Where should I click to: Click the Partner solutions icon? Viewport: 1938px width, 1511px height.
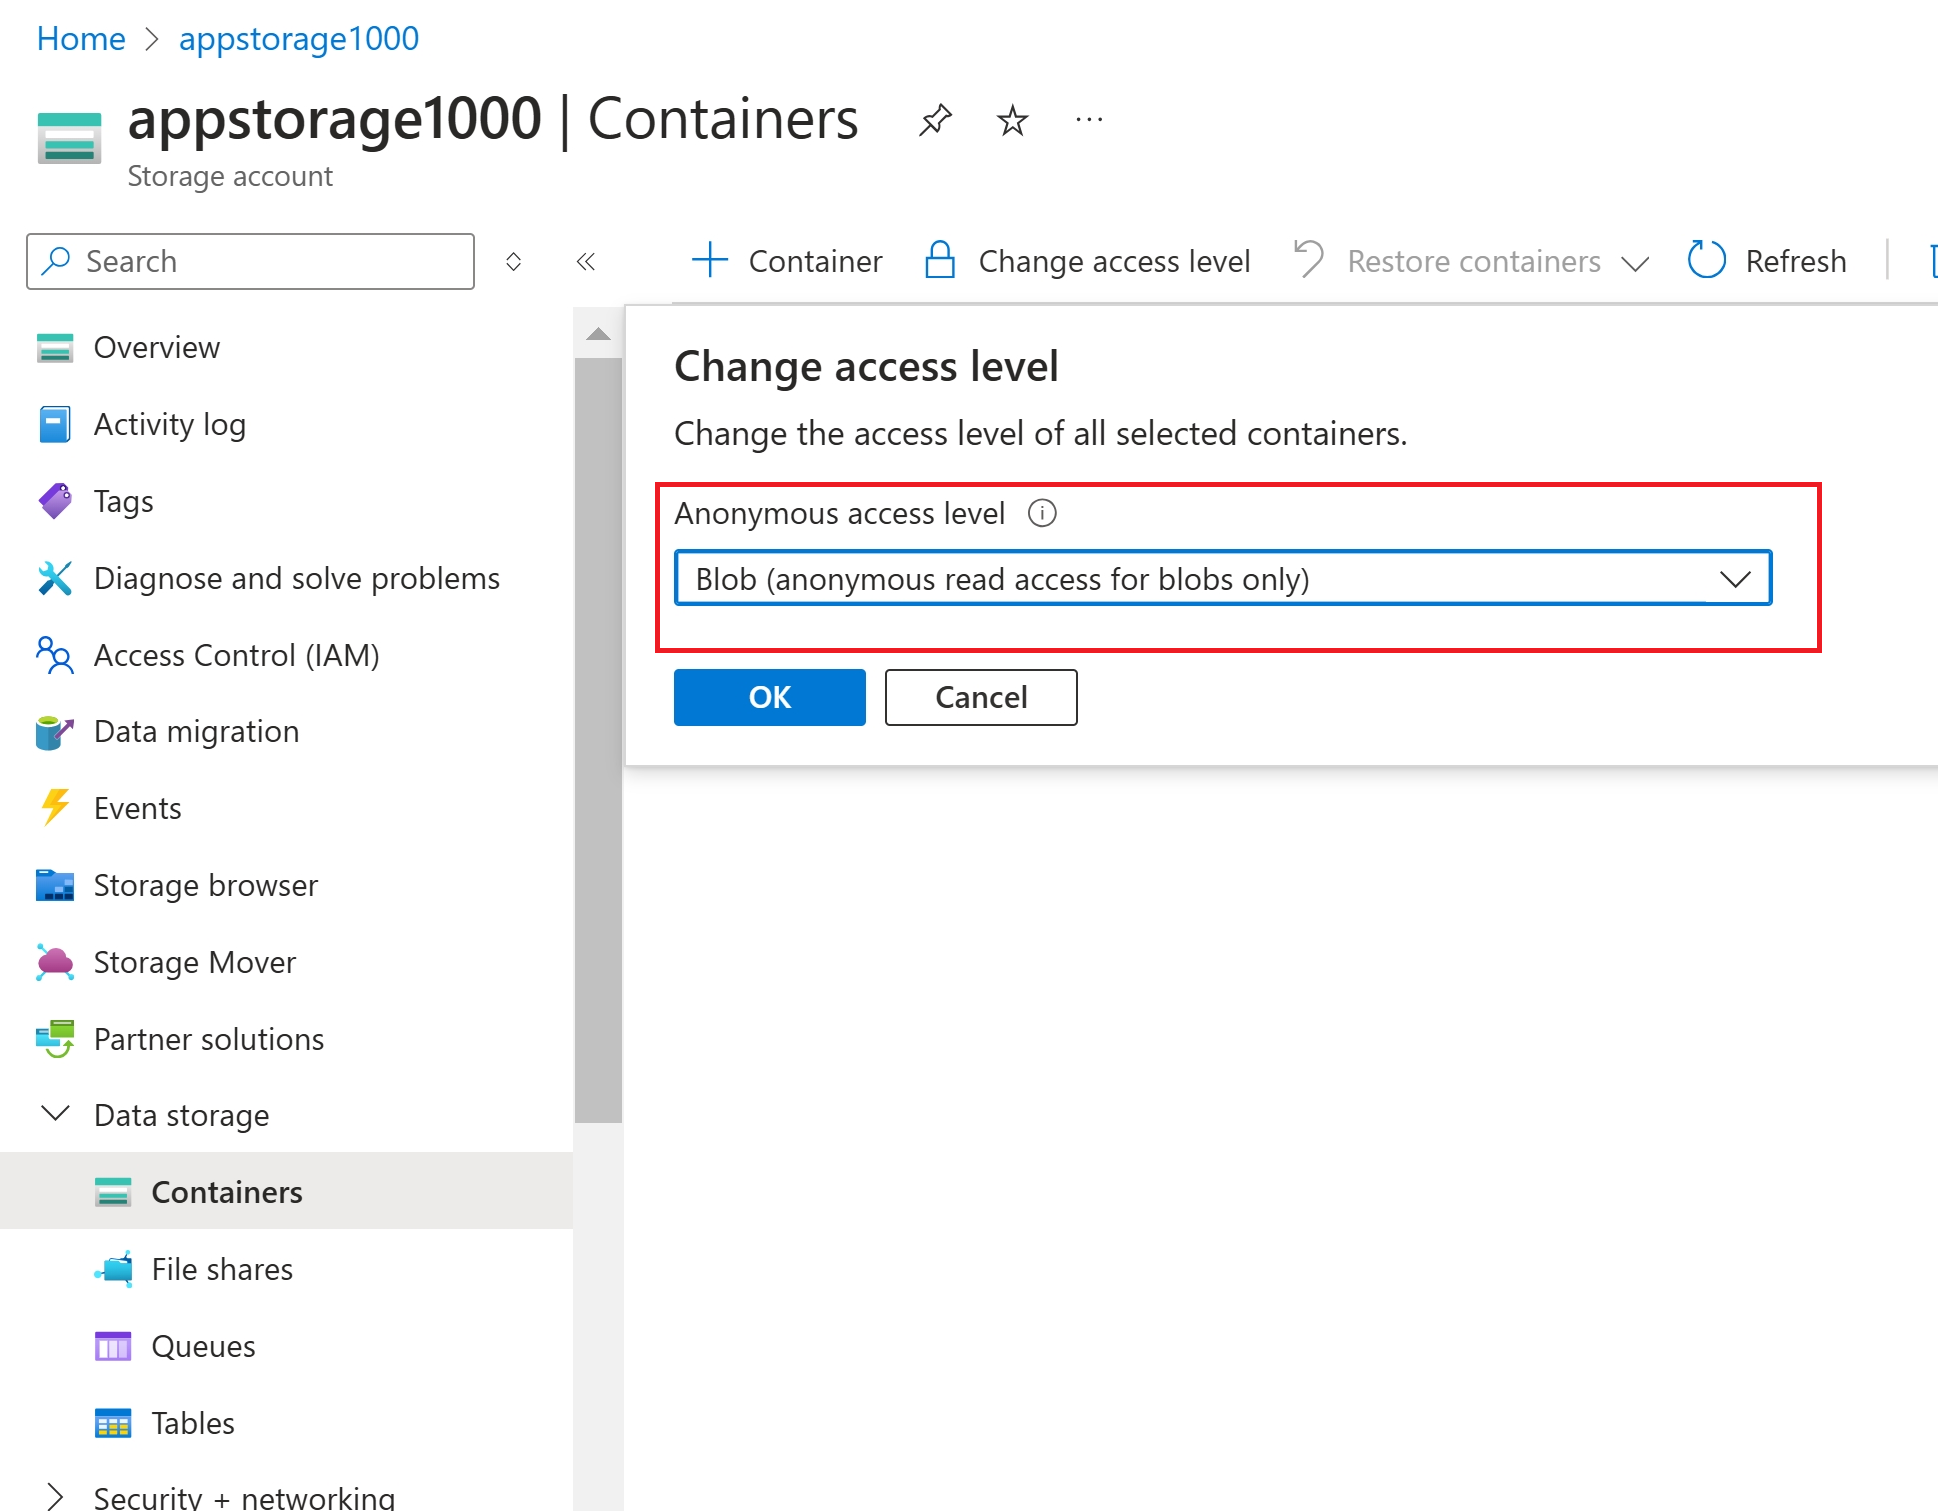(x=55, y=1039)
